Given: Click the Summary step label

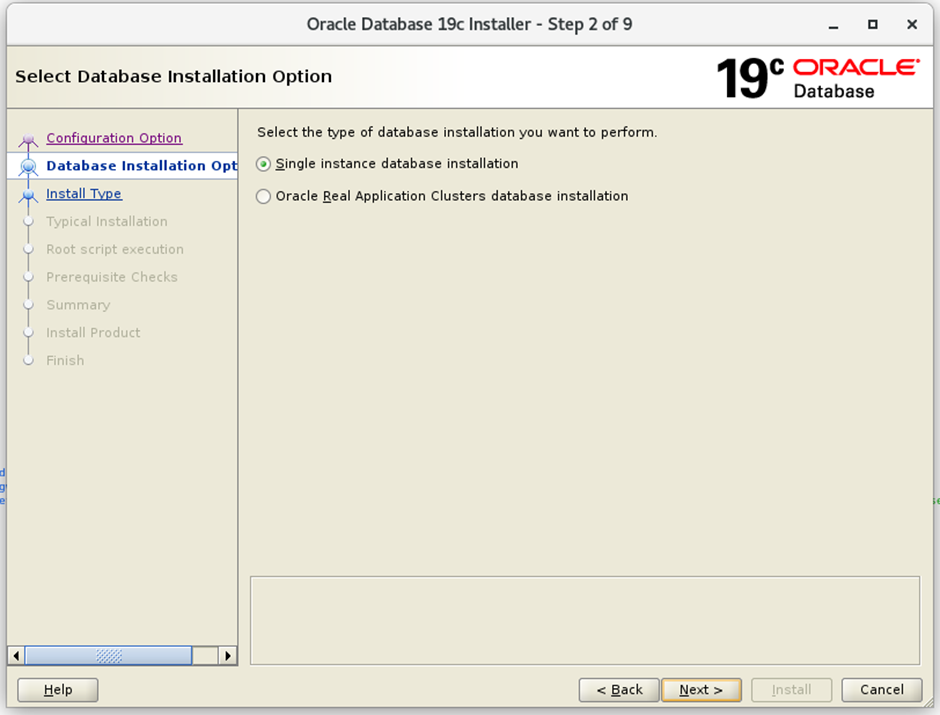Looking at the screenshot, I should pos(79,305).
